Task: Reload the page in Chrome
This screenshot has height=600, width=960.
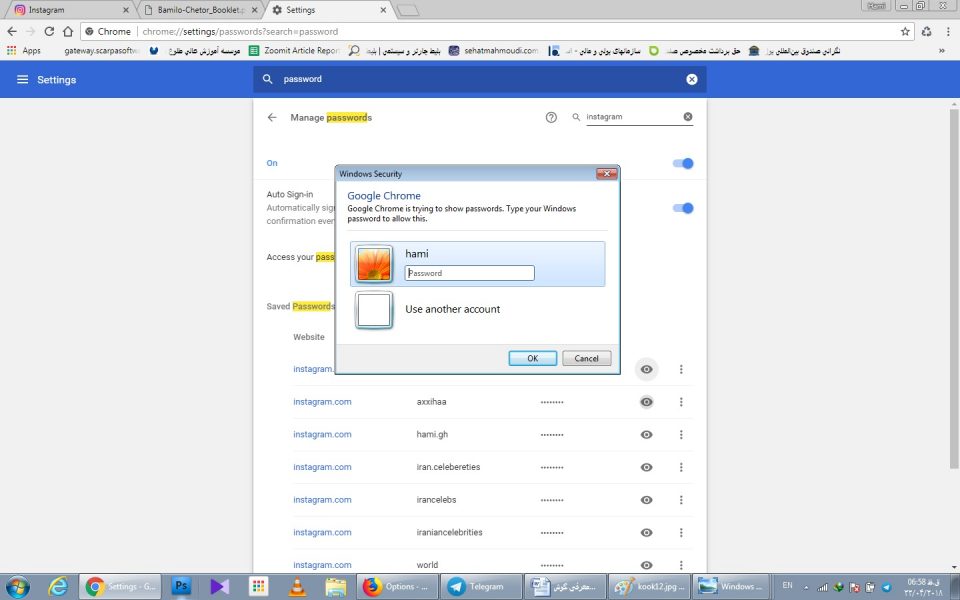Action: pos(49,31)
